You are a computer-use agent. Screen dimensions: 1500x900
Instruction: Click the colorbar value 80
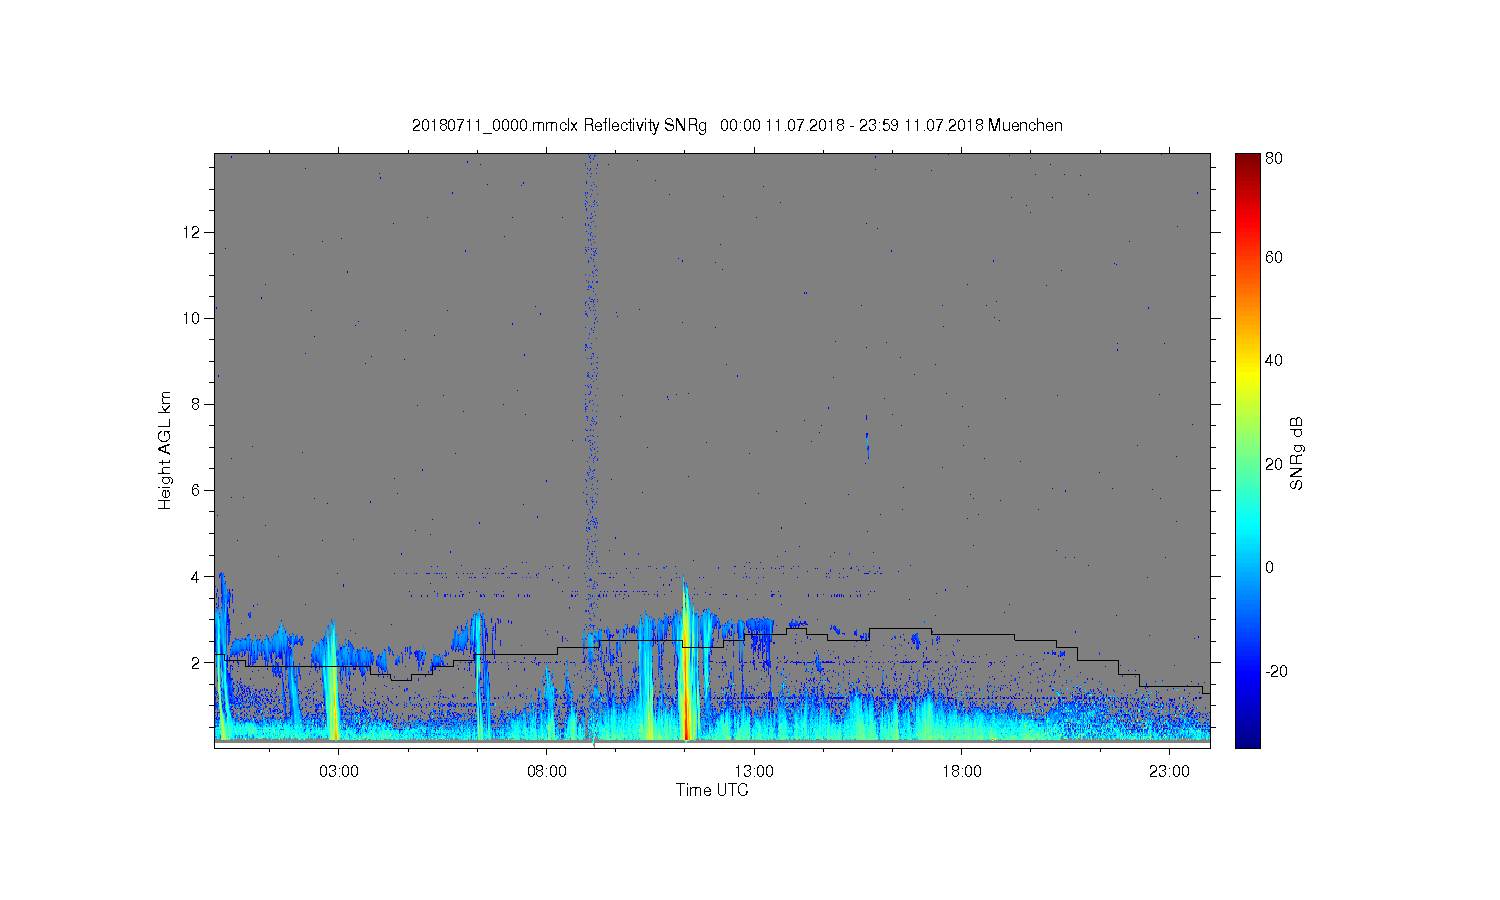click(1274, 158)
